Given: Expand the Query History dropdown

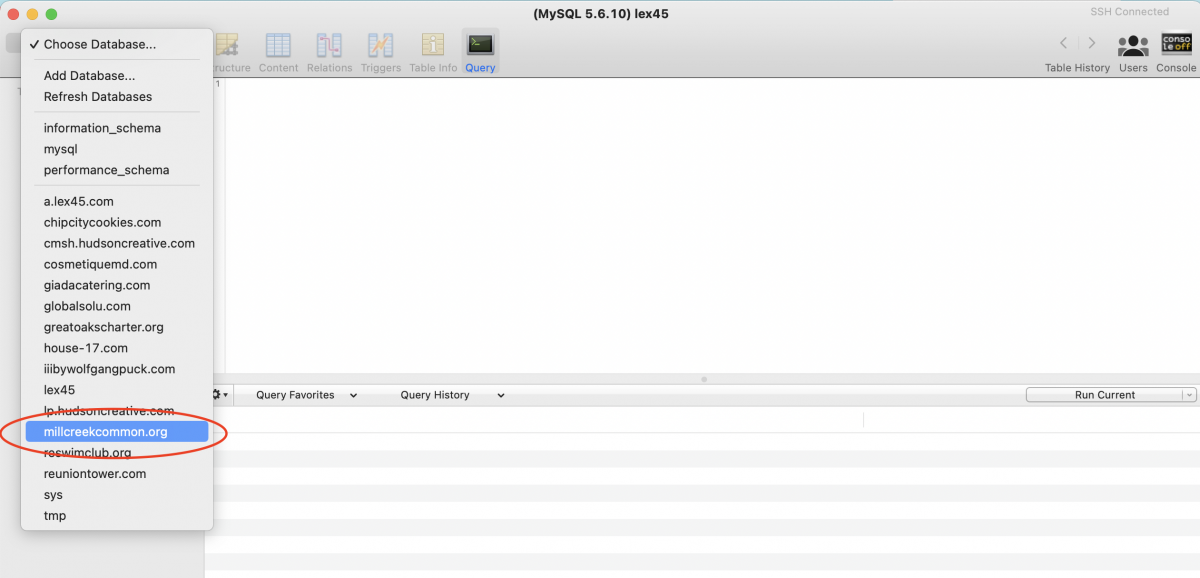Looking at the screenshot, I should [x=452, y=395].
